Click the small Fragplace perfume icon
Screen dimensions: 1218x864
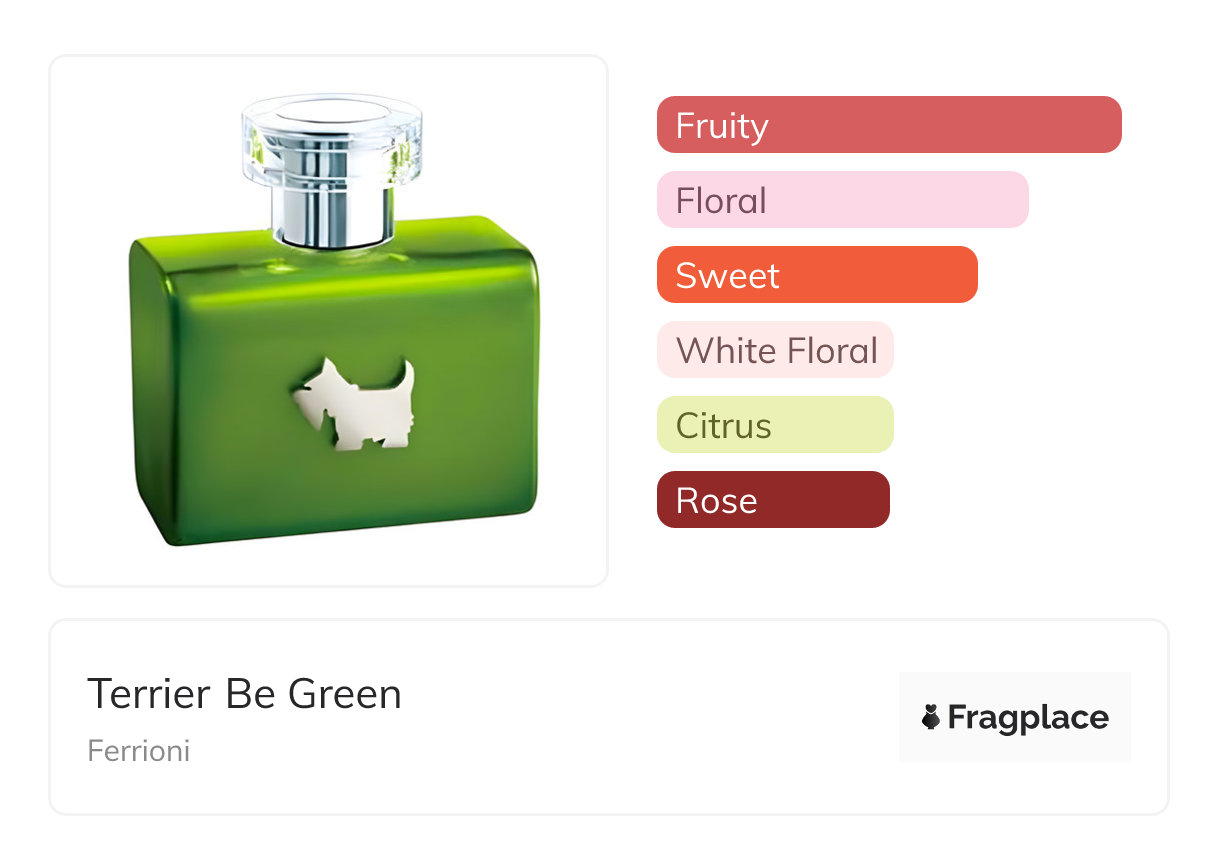931,717
